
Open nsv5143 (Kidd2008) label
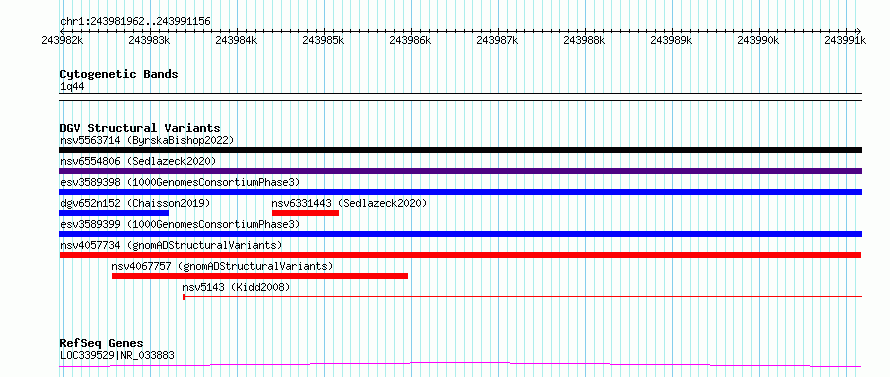(x=236, y=287)
